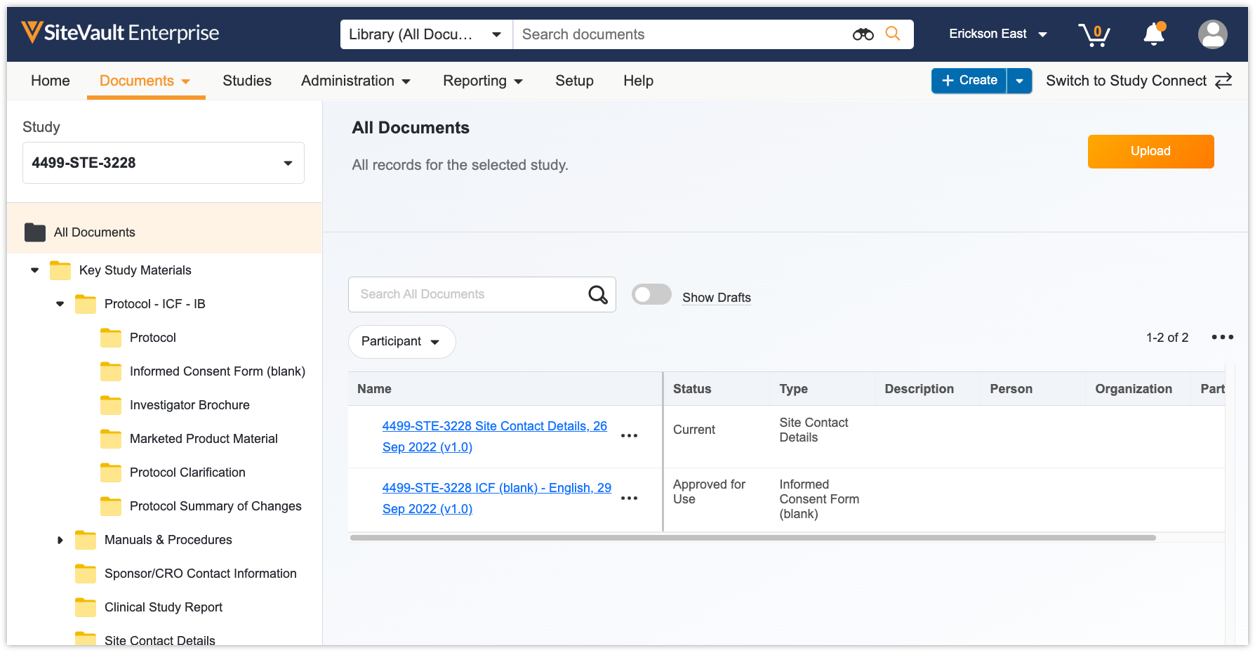The height and width of the screenshot is (652, 1255).
Task: Focus the Search documents field
Action: pos(682,34)
